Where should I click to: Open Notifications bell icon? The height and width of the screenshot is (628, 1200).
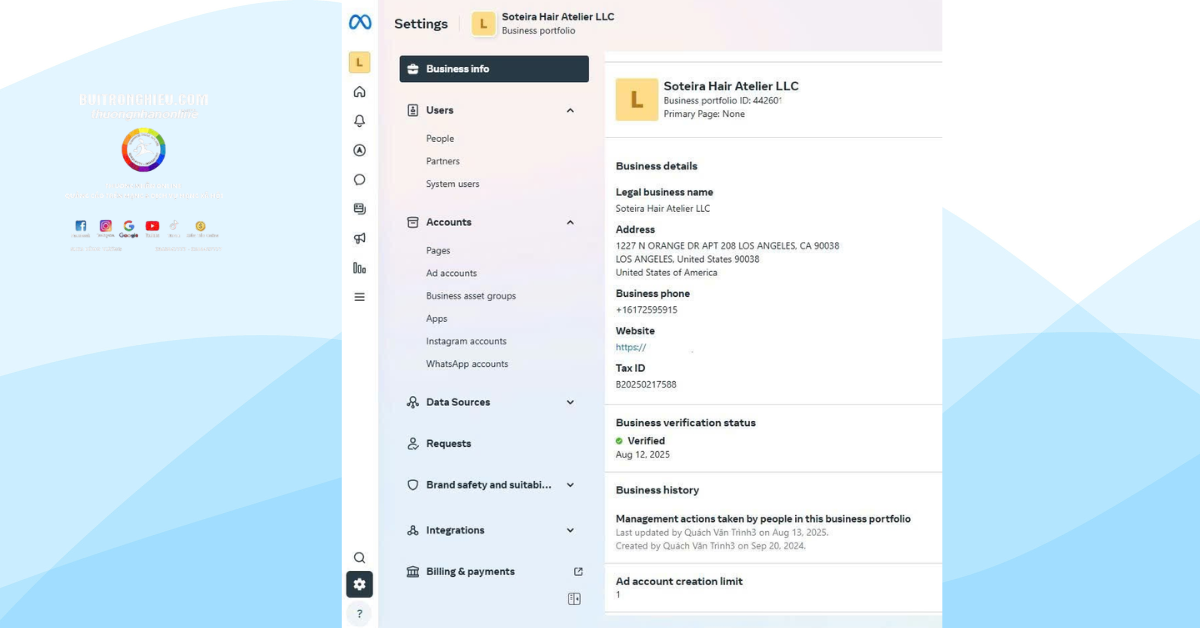tap(359, 121)
